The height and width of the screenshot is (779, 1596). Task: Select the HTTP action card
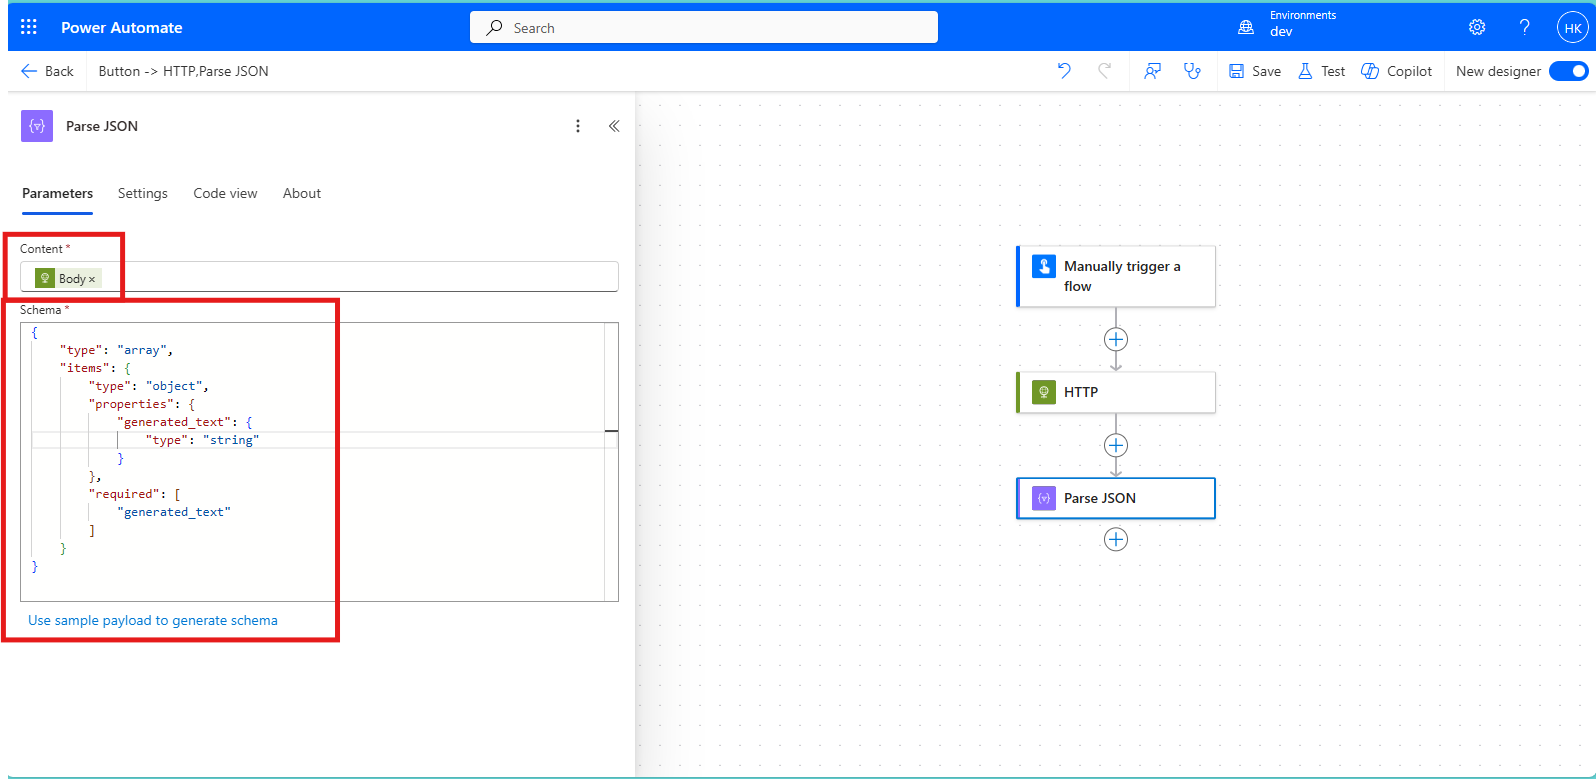pos(1116,392)
